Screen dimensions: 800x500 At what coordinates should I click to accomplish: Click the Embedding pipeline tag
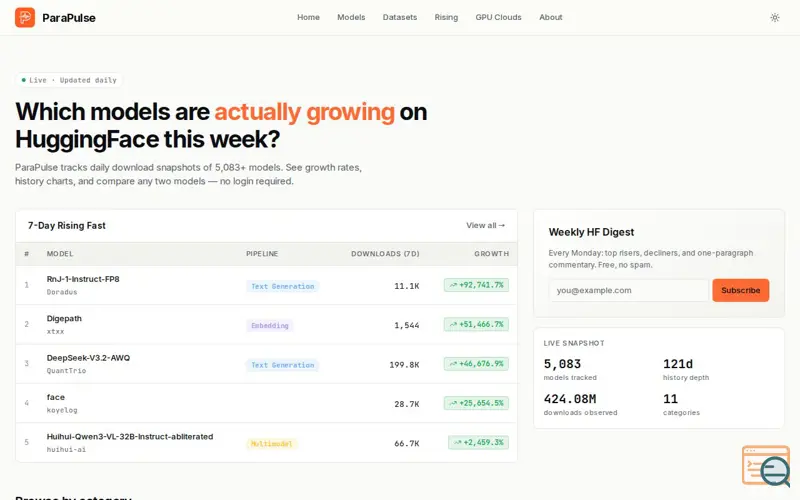click(269, 326)
